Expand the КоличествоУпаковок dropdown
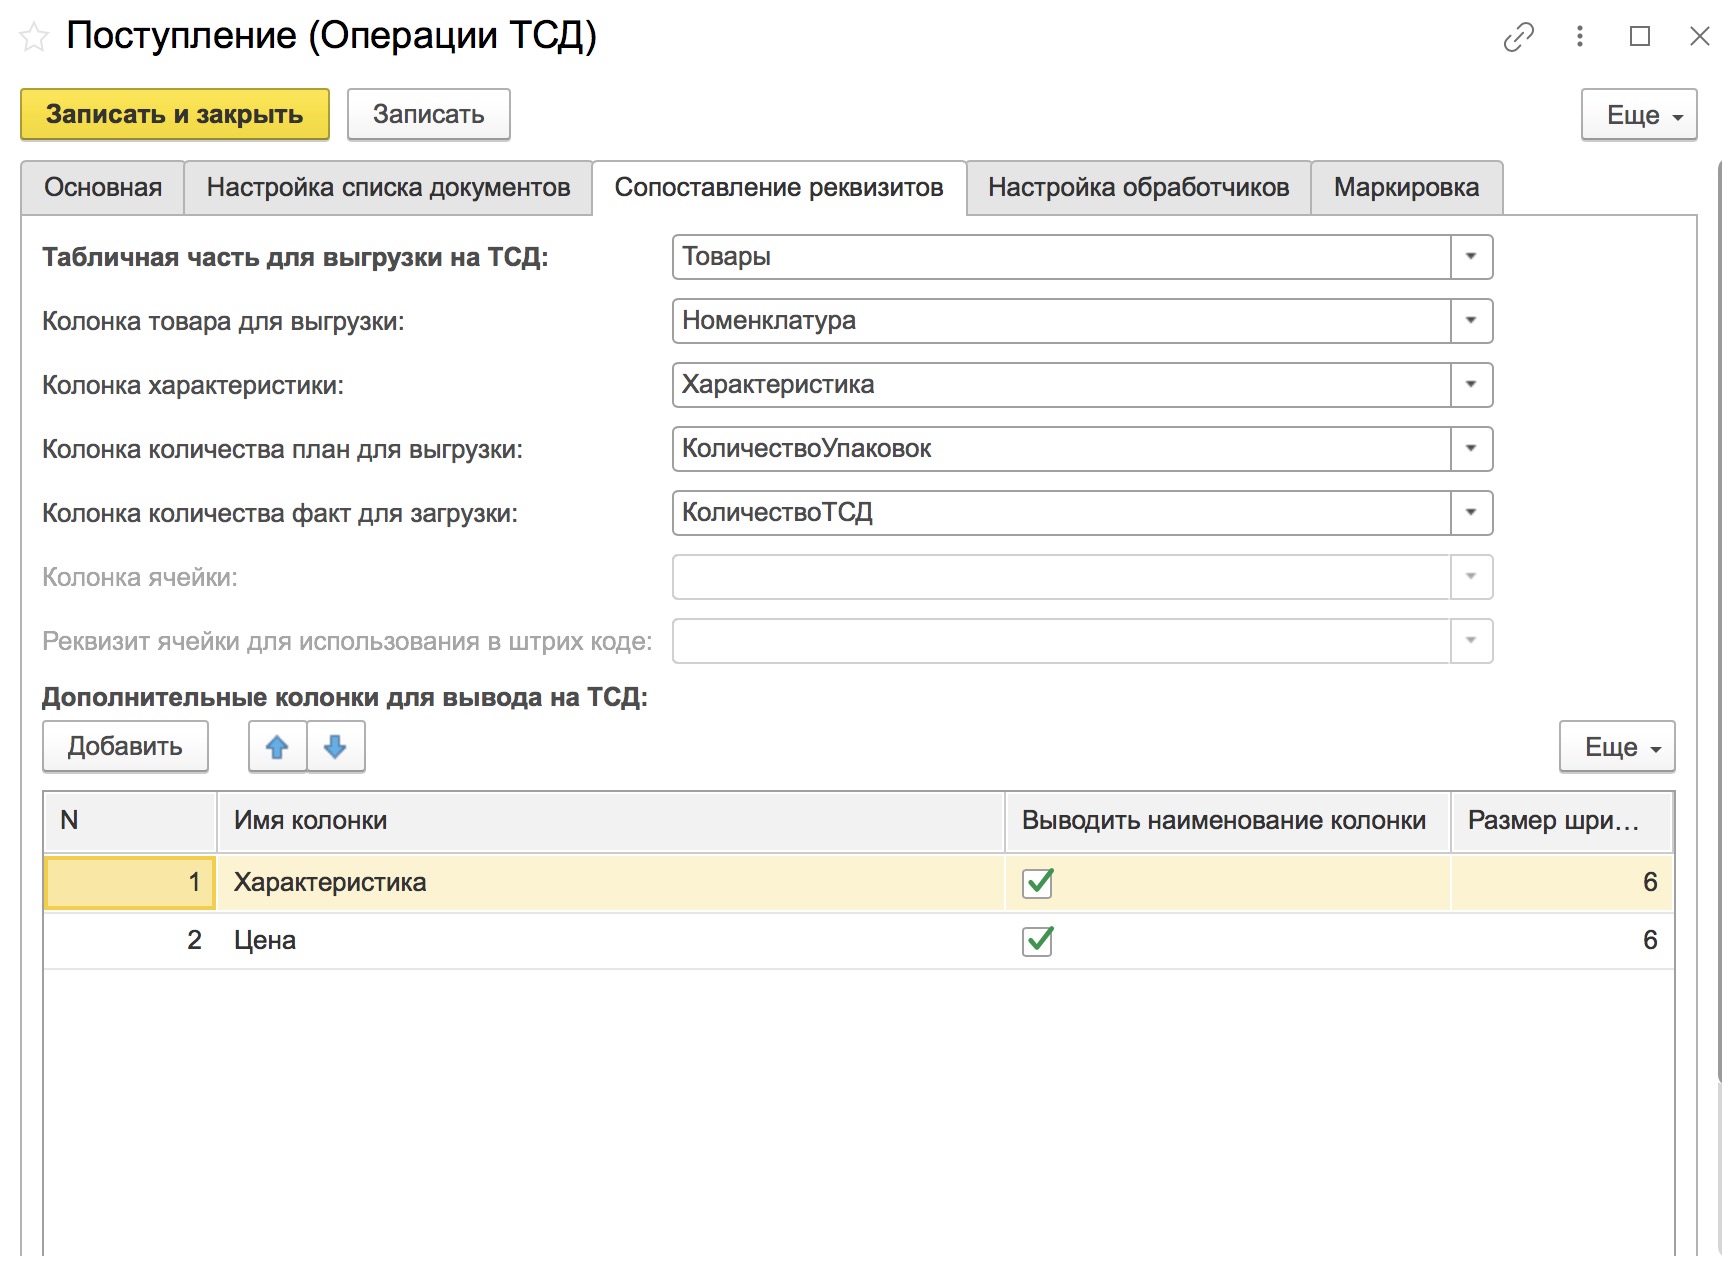1722x1274 pixels. (x=1471, y=449)
